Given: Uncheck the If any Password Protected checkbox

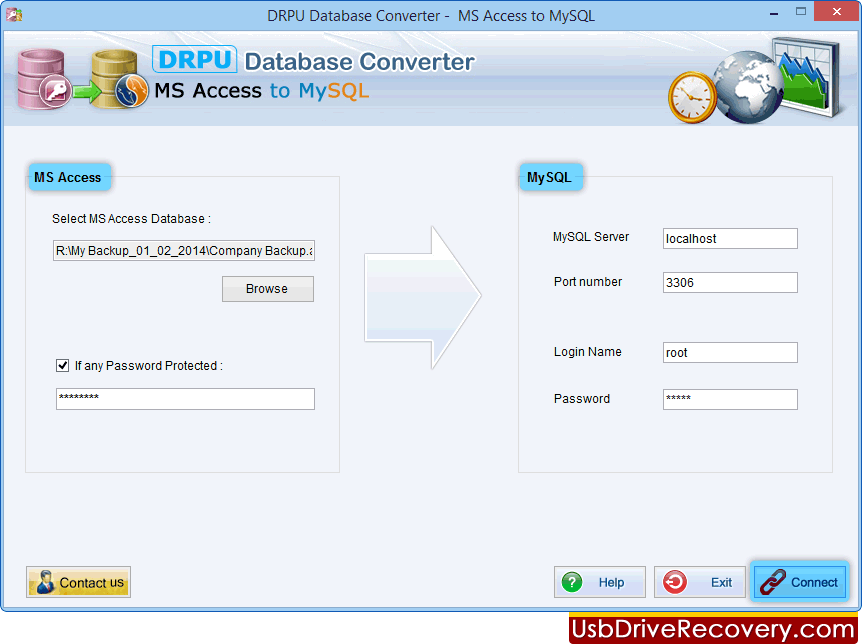Looking at the screenshot, I should (63, 366).
